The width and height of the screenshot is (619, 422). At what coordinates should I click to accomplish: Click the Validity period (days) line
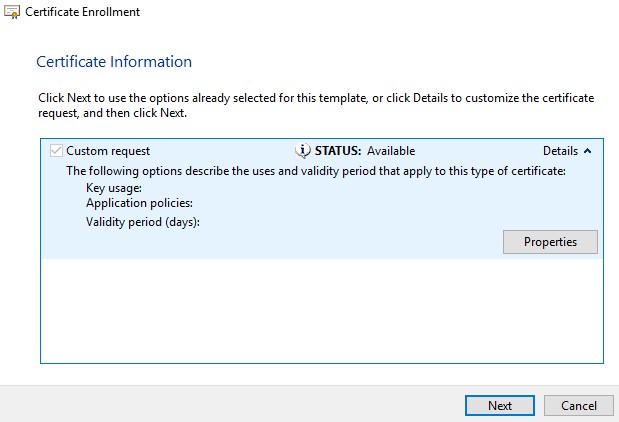click(x=143, y=222)
